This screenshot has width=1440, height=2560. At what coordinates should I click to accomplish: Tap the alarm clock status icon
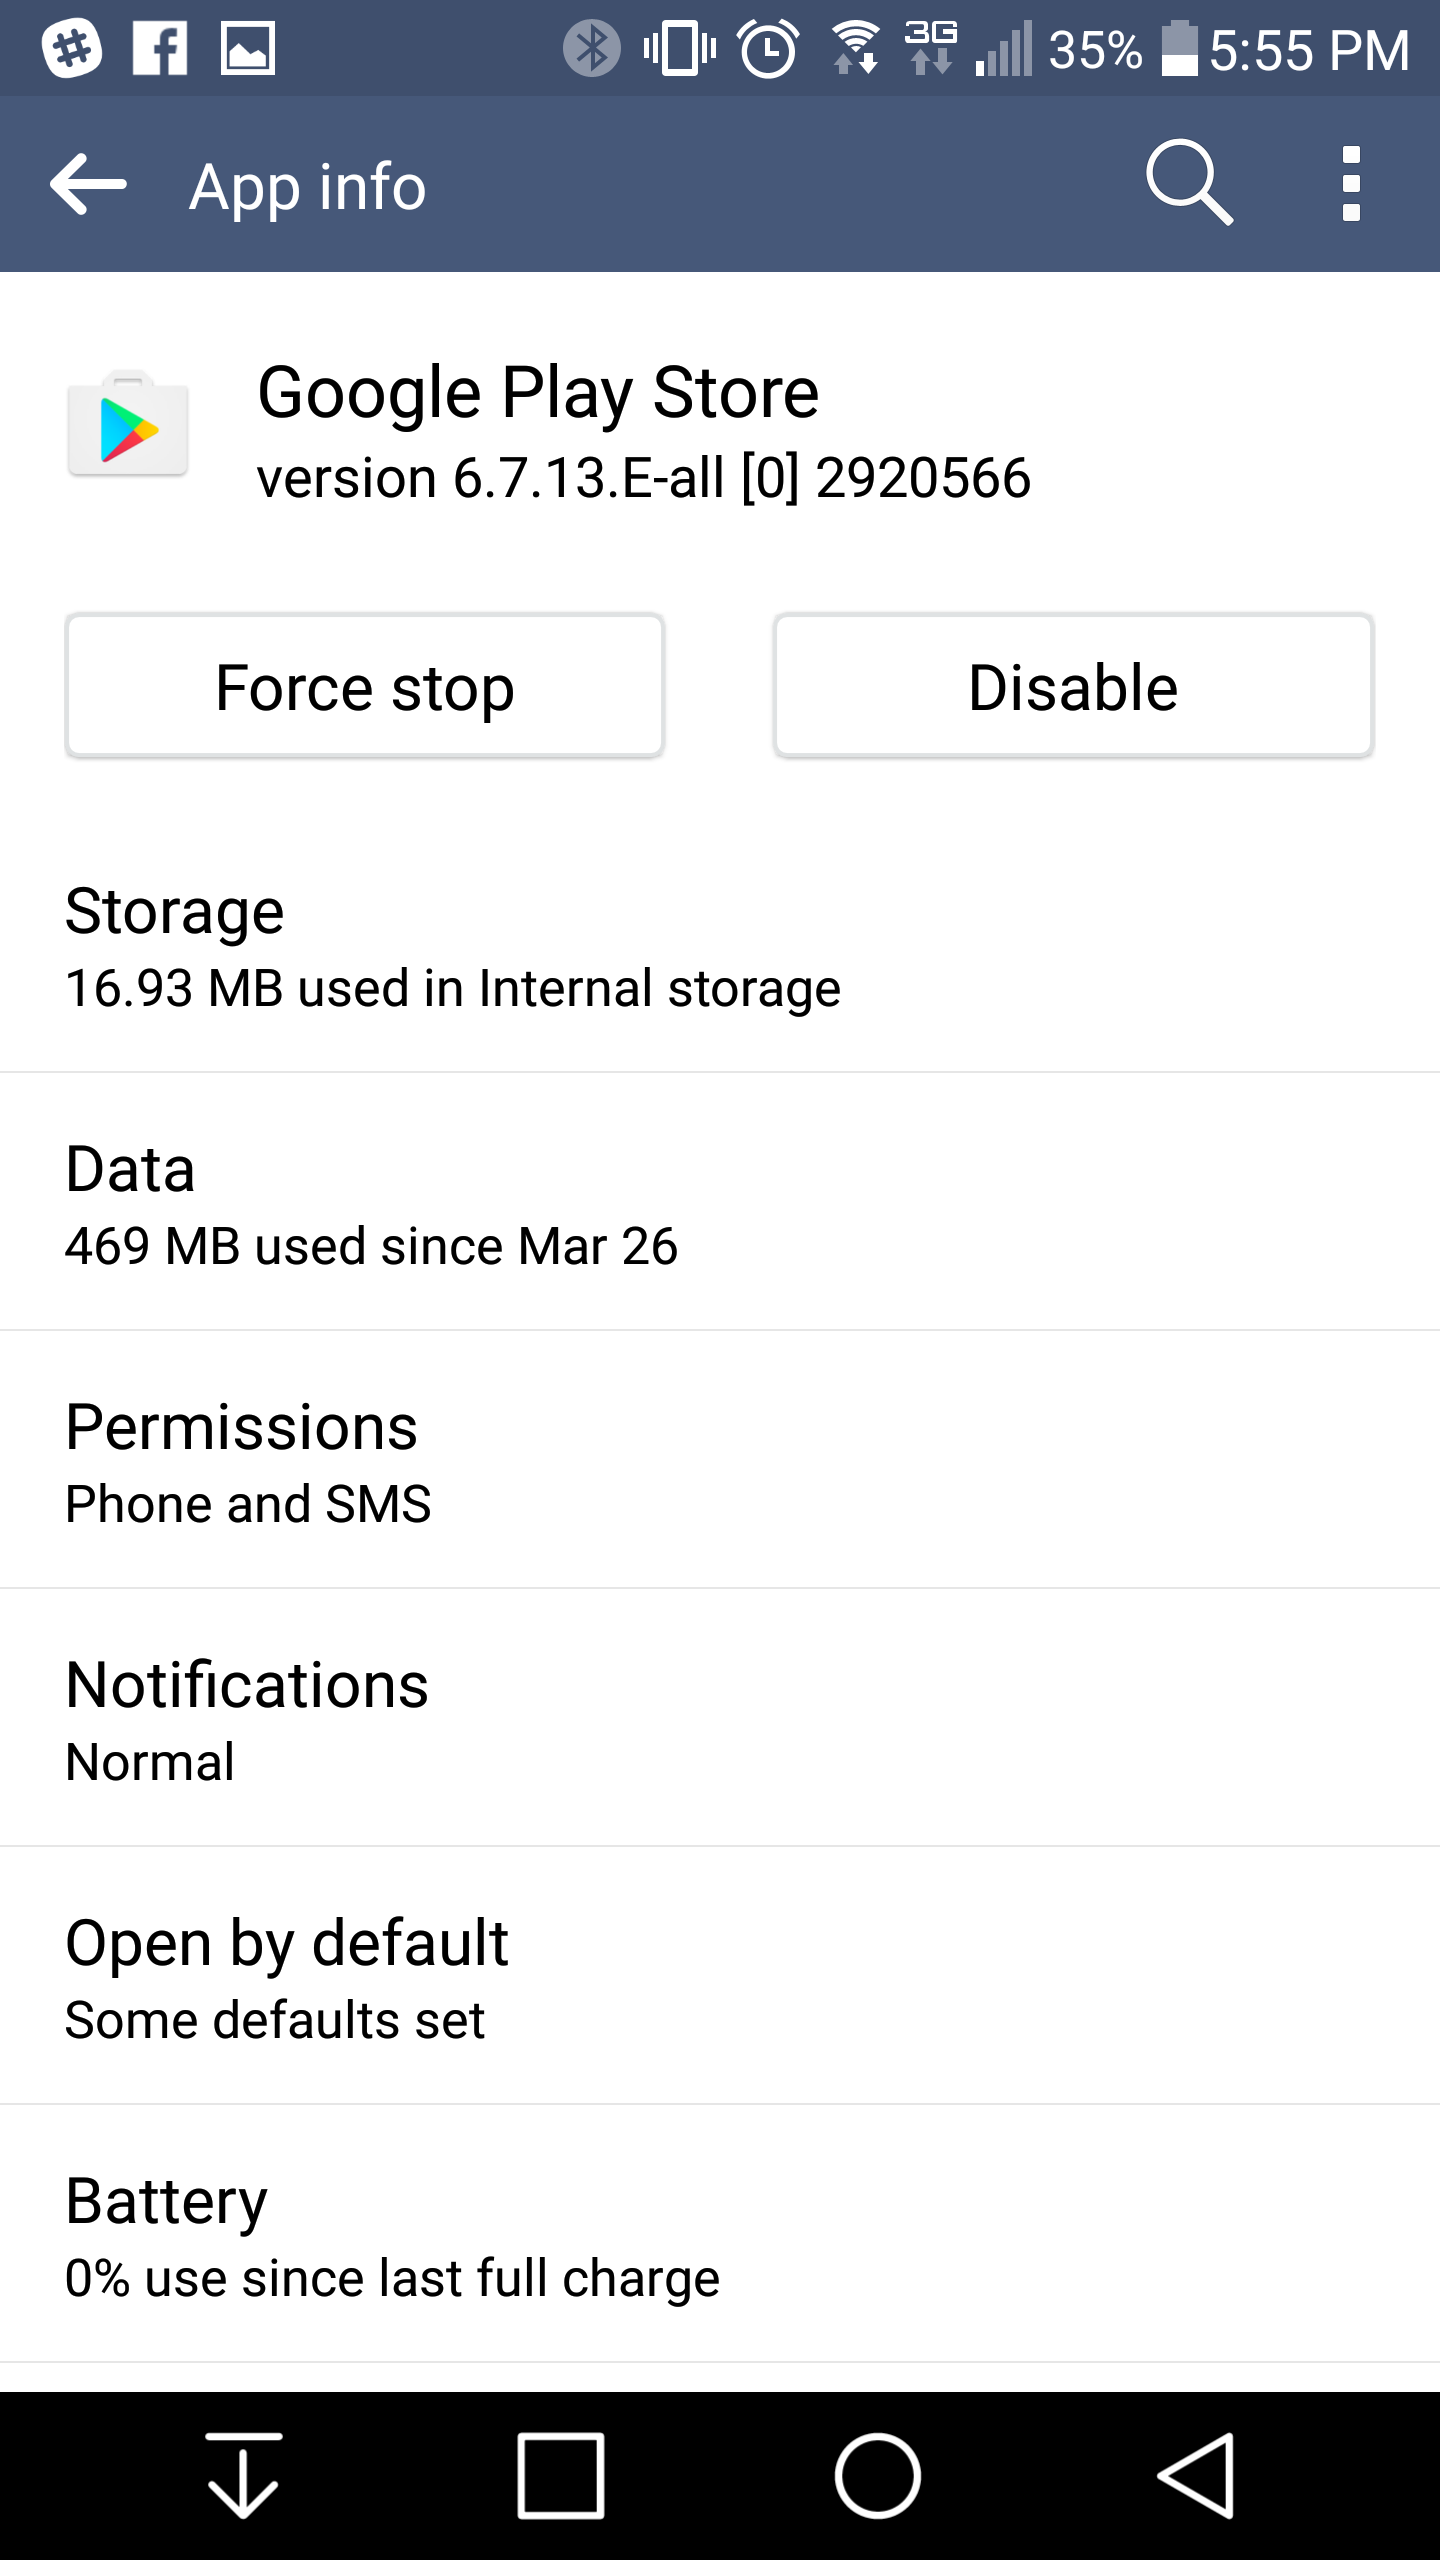point(768,48)
